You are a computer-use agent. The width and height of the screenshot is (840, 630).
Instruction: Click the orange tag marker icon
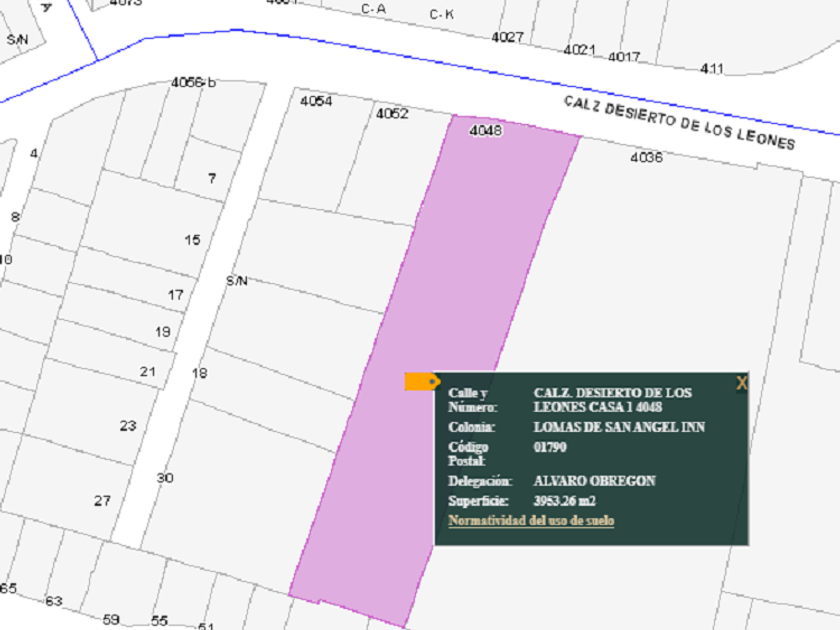[422, 381]
